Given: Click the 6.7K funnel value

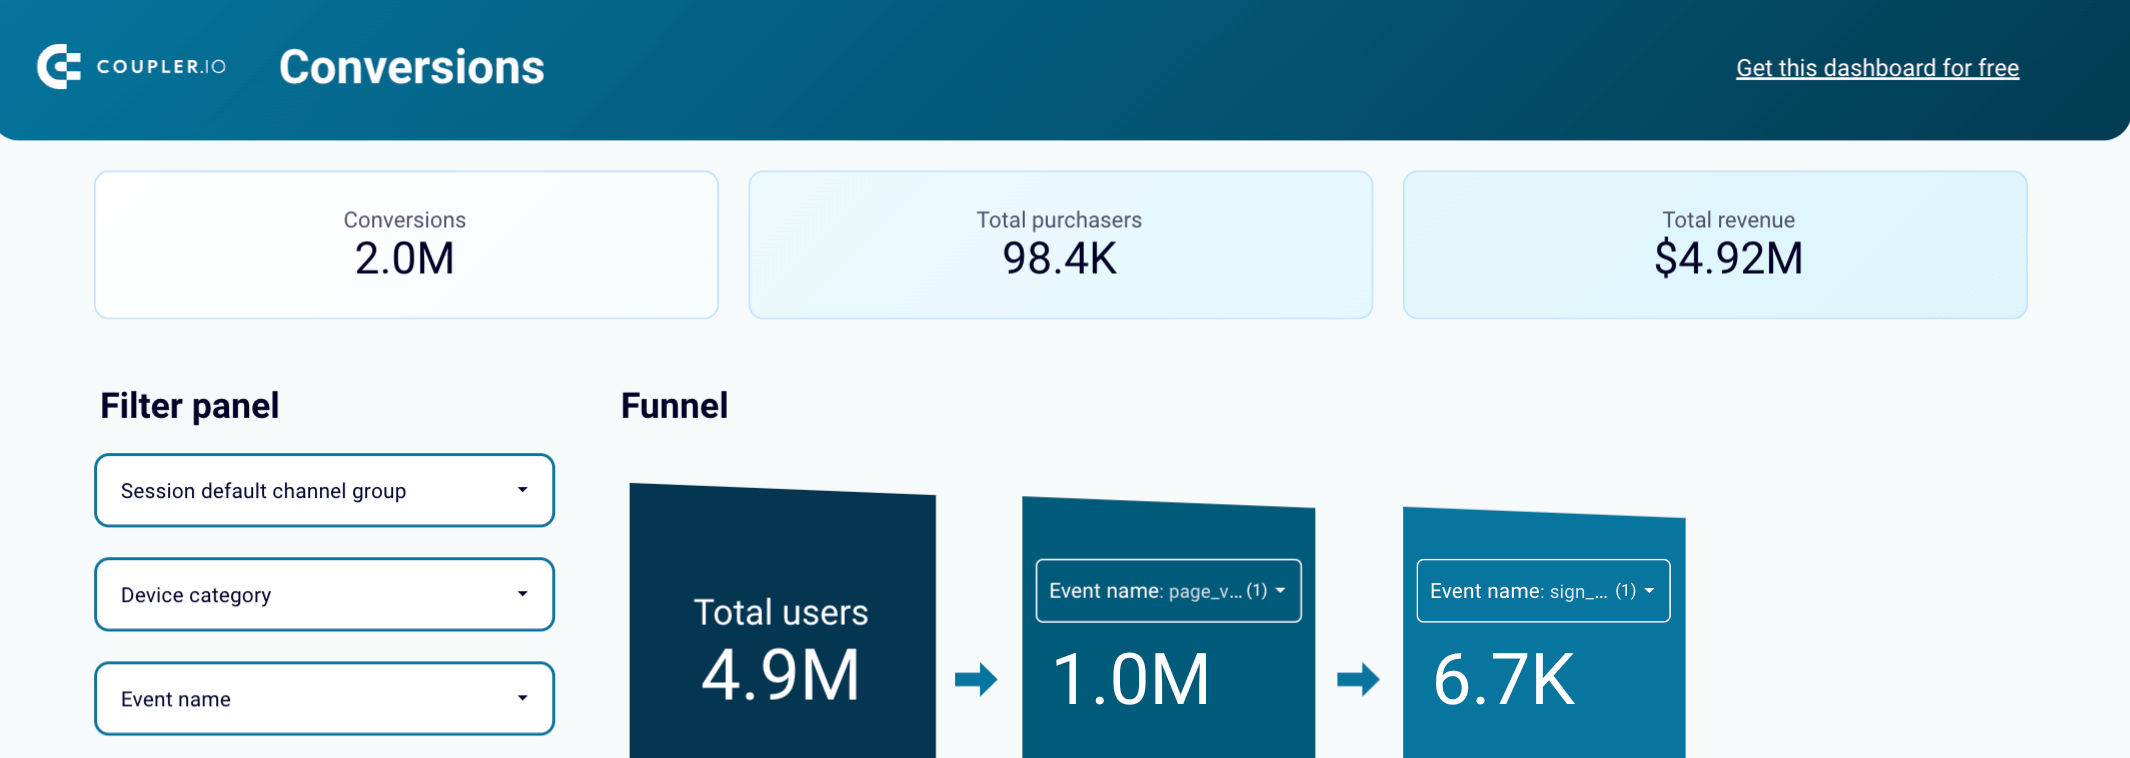Looking at the screenshot, I should click(x=1504, y=680).
